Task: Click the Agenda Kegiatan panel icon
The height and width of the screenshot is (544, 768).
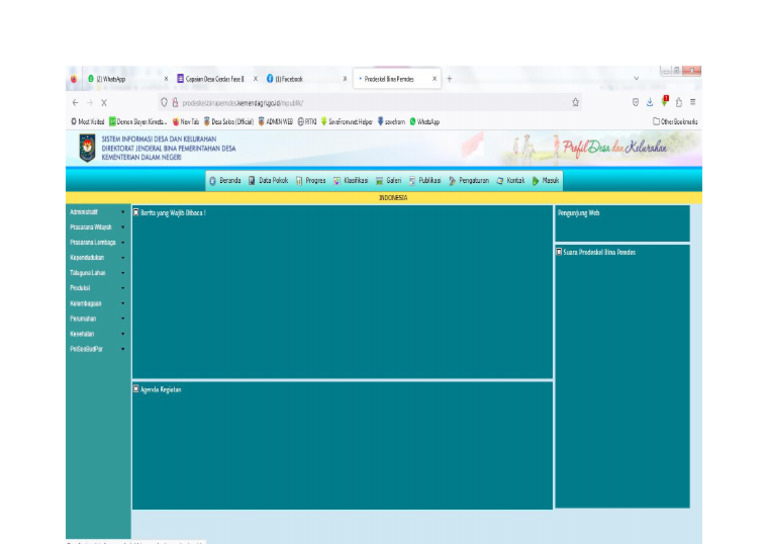Action: pos(136,389)
